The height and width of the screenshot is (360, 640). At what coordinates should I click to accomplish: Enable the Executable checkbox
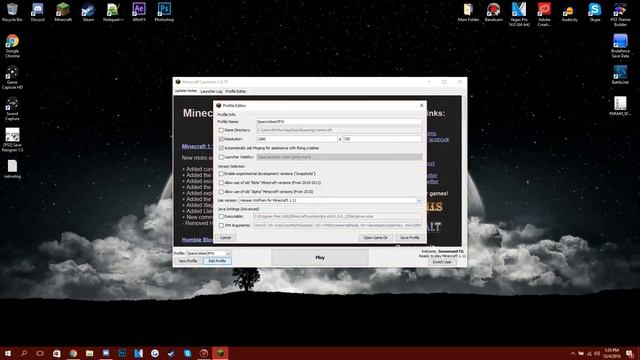pos(221,217)
